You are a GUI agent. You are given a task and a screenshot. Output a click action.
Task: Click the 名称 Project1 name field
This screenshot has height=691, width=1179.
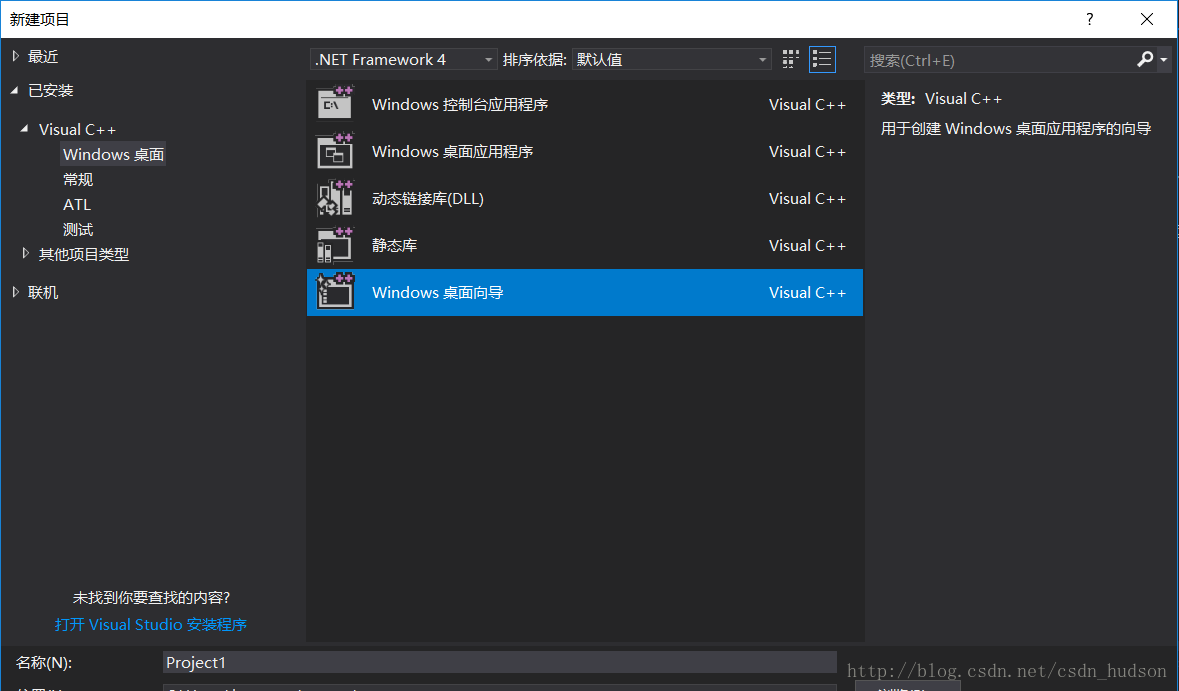point(499,662)
